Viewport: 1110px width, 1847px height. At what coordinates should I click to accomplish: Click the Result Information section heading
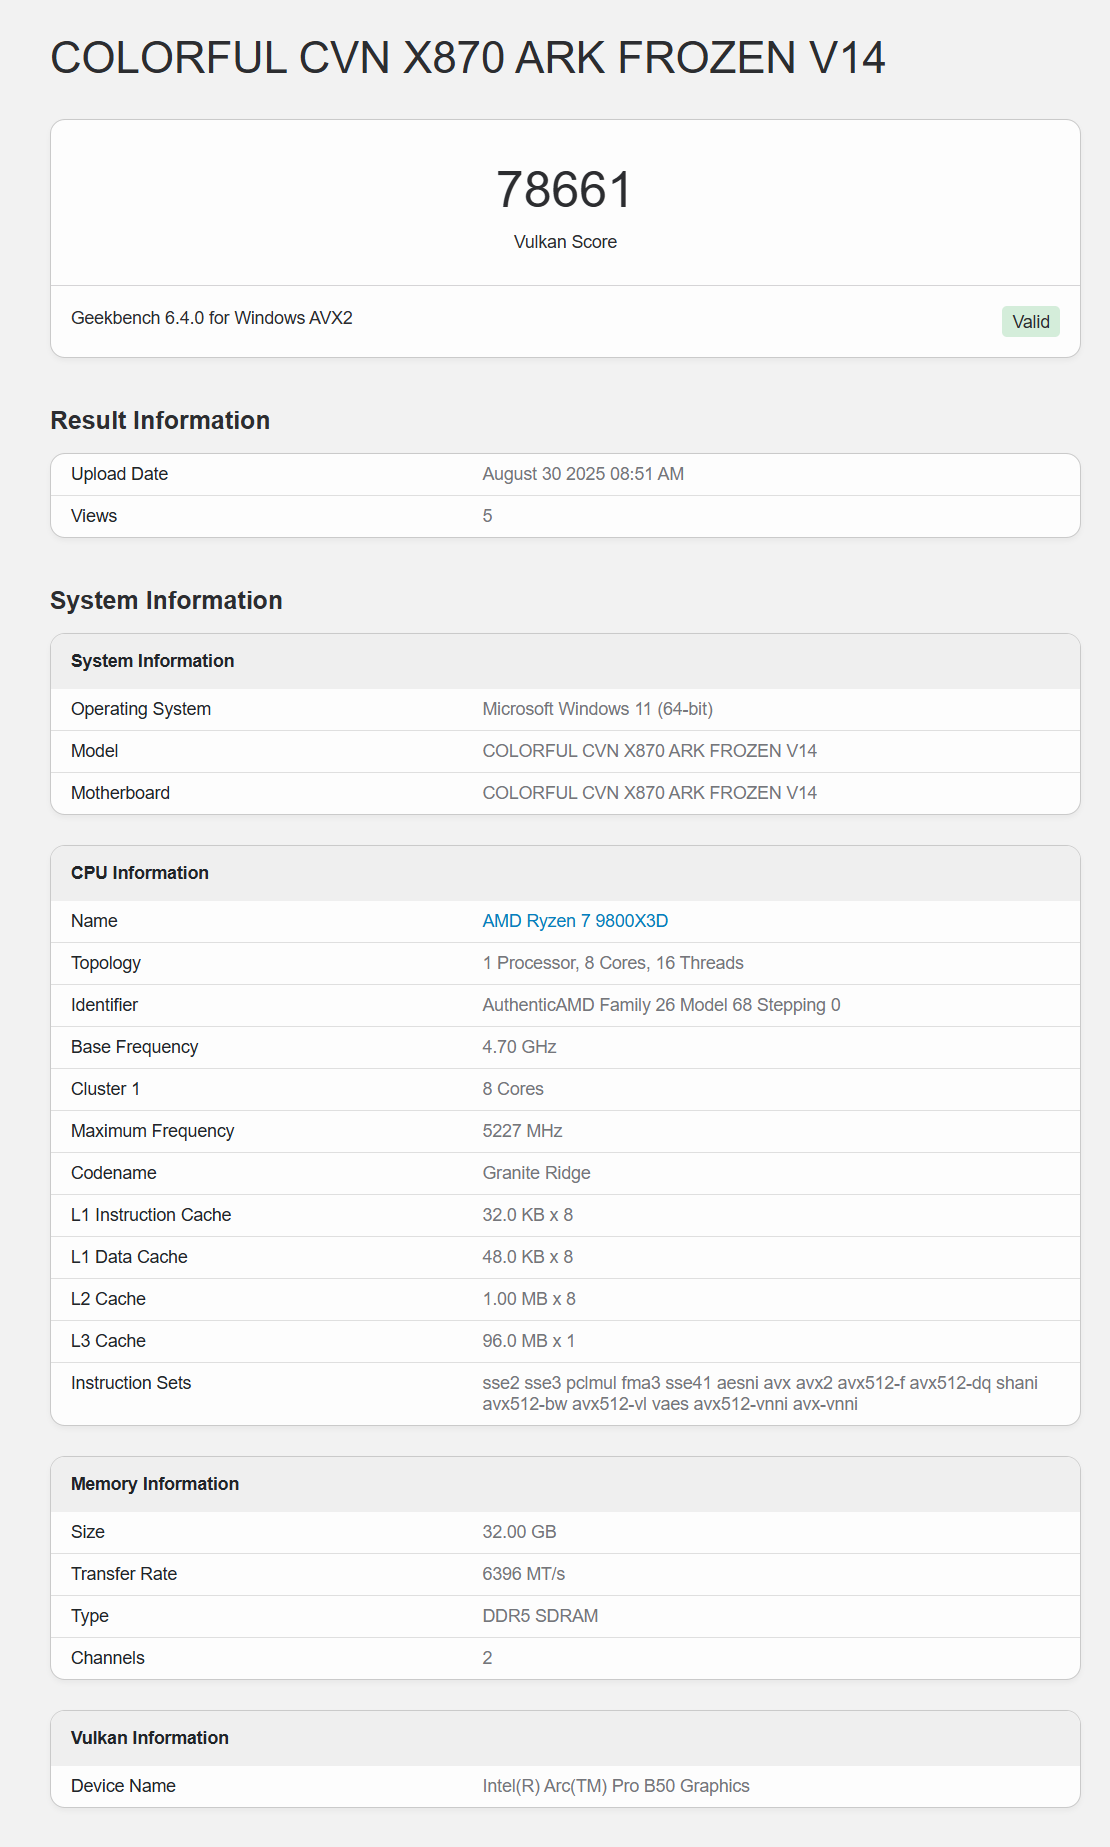[x=160, y=420]
